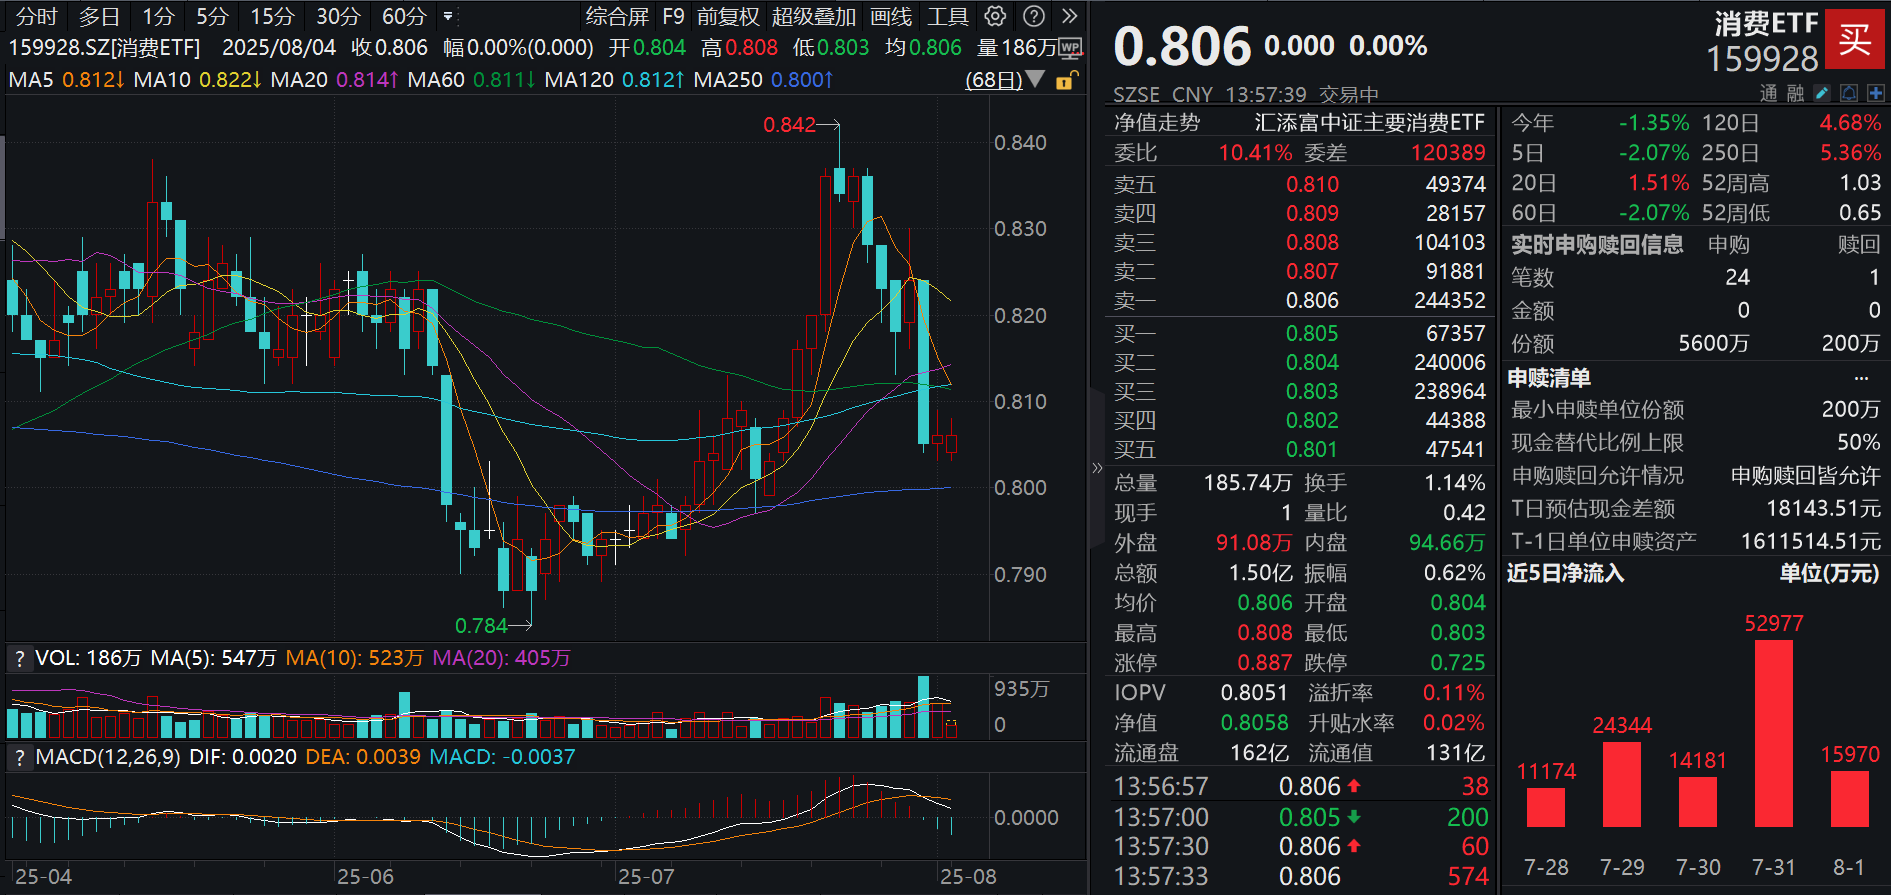Collapse side panel using middle divider arrow
The image size is (1891, 895).
[x=1097, y=467]
